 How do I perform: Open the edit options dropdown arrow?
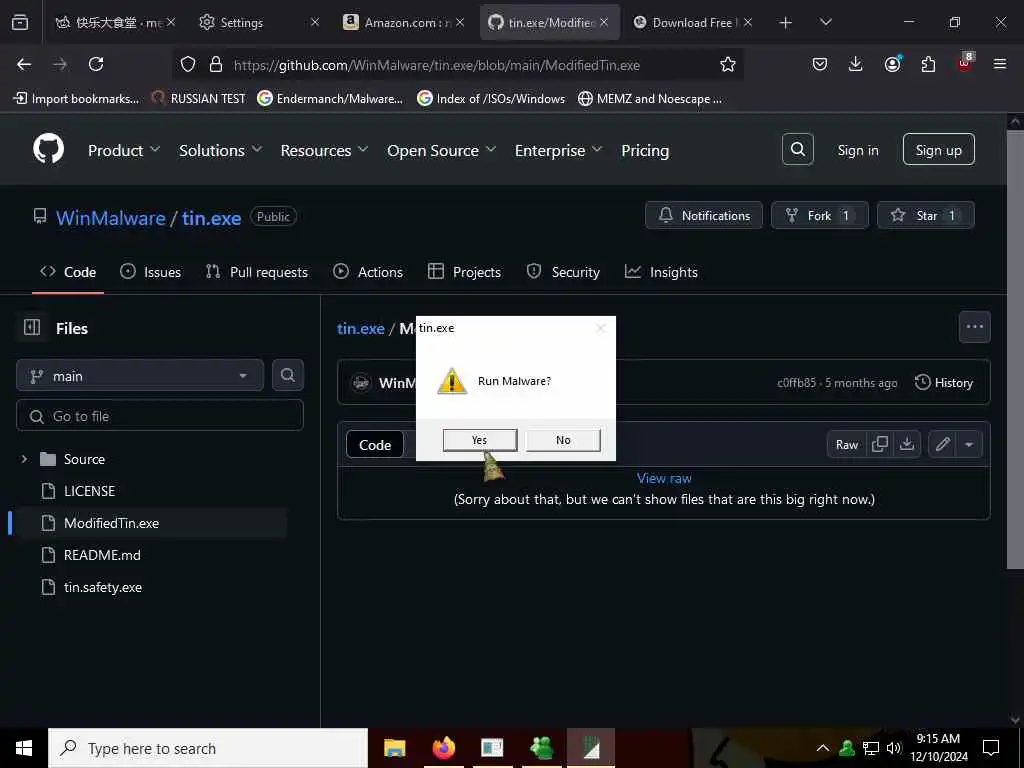(969, 445)
